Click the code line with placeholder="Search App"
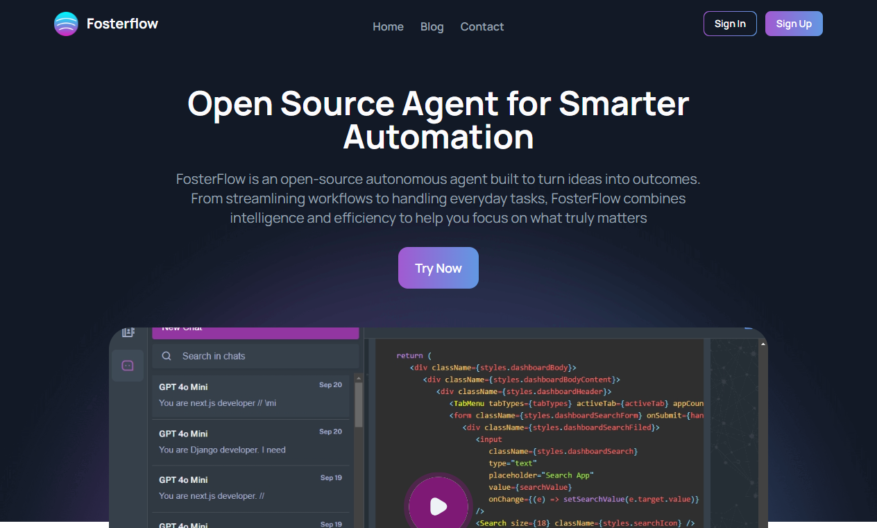This screenshot has width=877, height=528. [x=541, y=475]
